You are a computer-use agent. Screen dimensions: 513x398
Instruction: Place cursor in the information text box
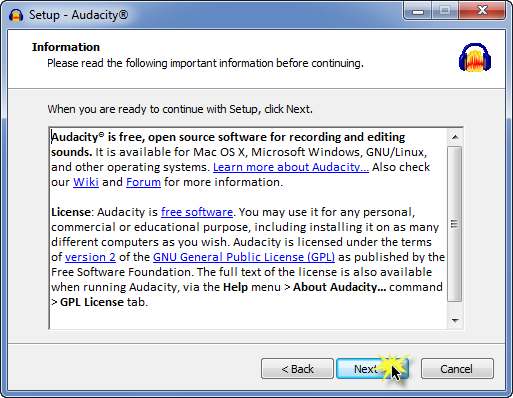click(x=248, y=228)
